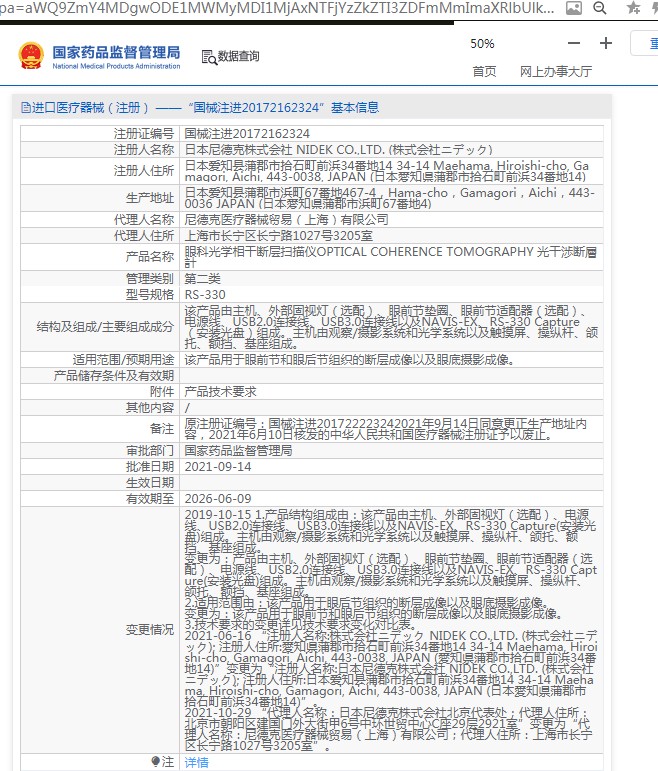
Task: Click the 注册证编号 label
Action: [x=144, y=134]
